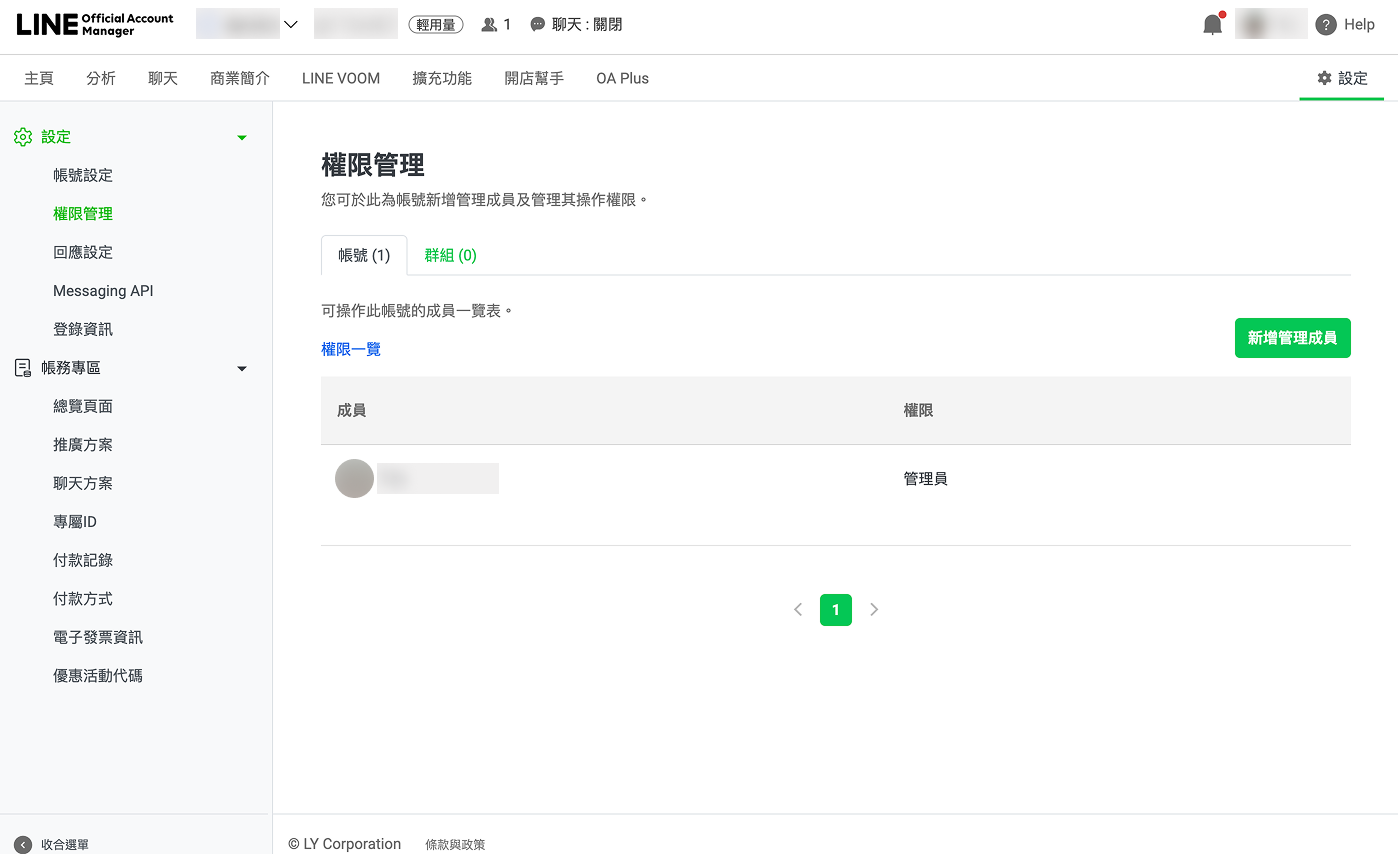Click the 聊天 : 關閉 status text
1398x854 pixels.
tap(587, 25)
